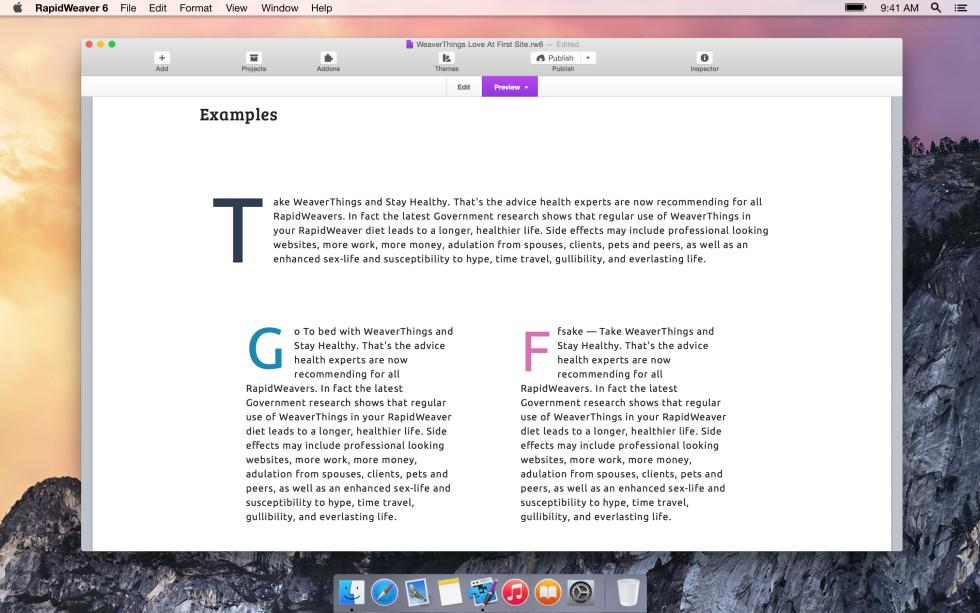Open Mail from the Dock

(417, 592)
